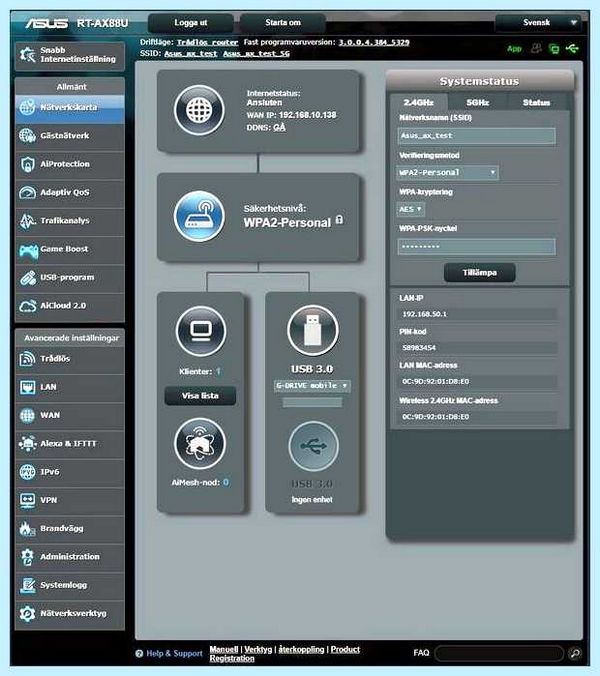Click the återkoppling footer link
The image size is (600, 676).
[x=301, y=649]
